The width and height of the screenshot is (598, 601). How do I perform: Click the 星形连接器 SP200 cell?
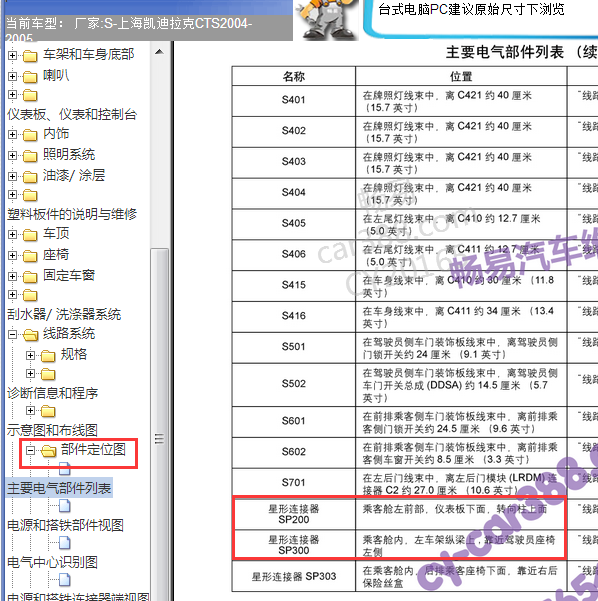[x=294, y=514]
